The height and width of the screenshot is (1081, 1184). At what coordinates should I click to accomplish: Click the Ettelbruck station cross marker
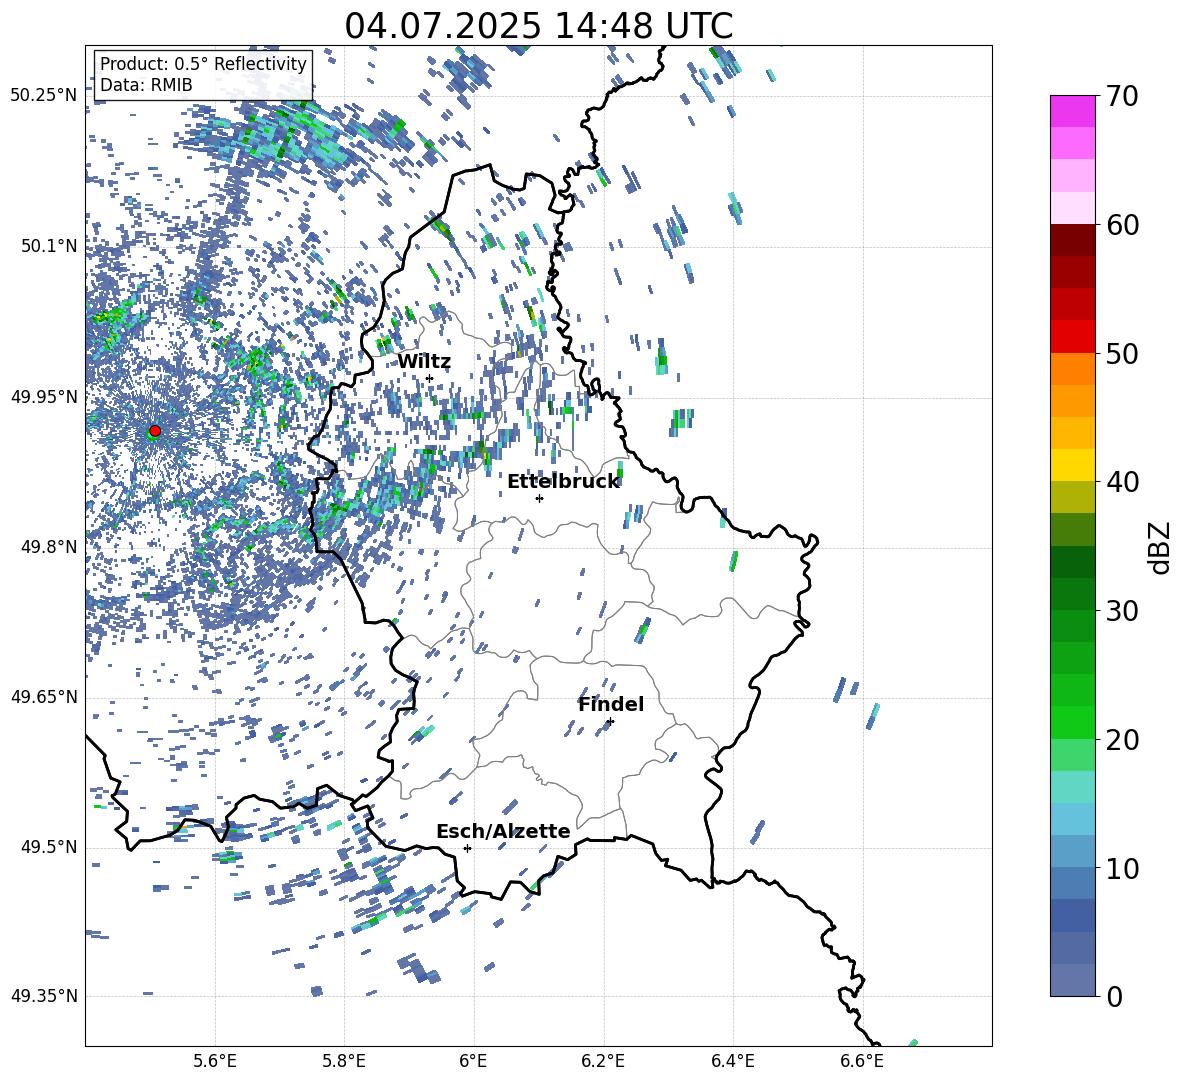(539, 498)
